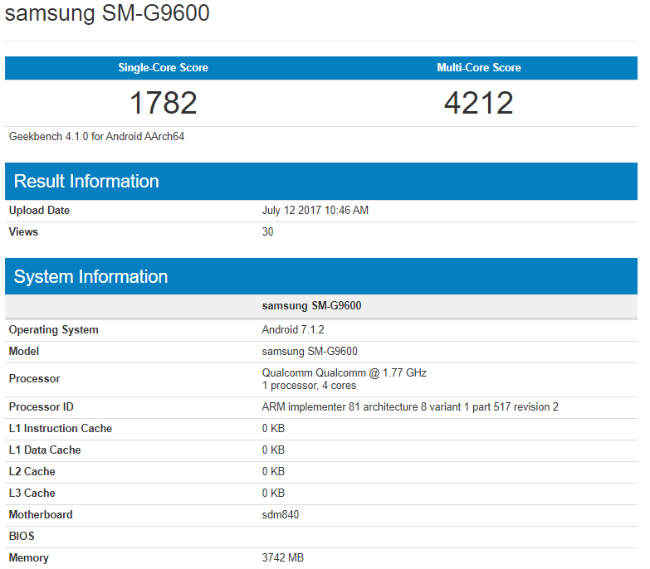Select the ARM implementer 81 architecture value
This screenshot has height=569, width=650.
410,407
